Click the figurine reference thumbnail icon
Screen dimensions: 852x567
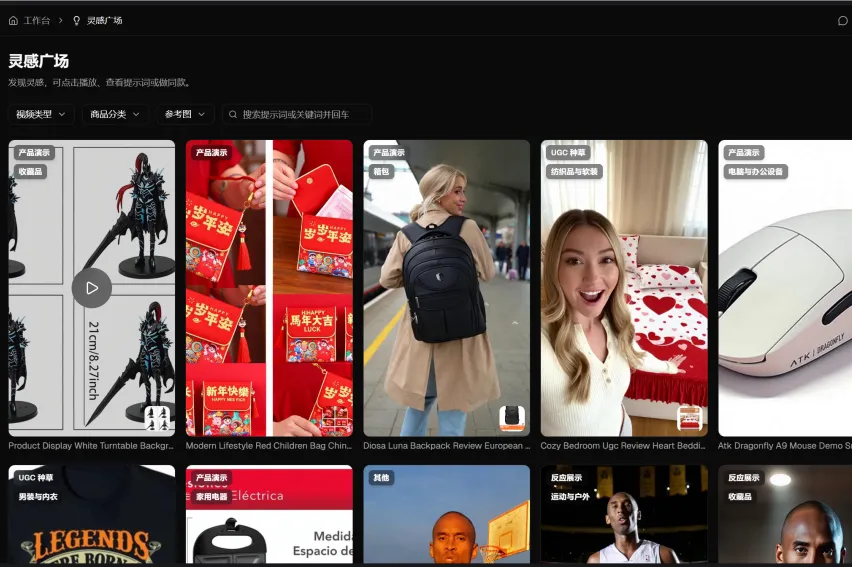(x=157, y=418)
